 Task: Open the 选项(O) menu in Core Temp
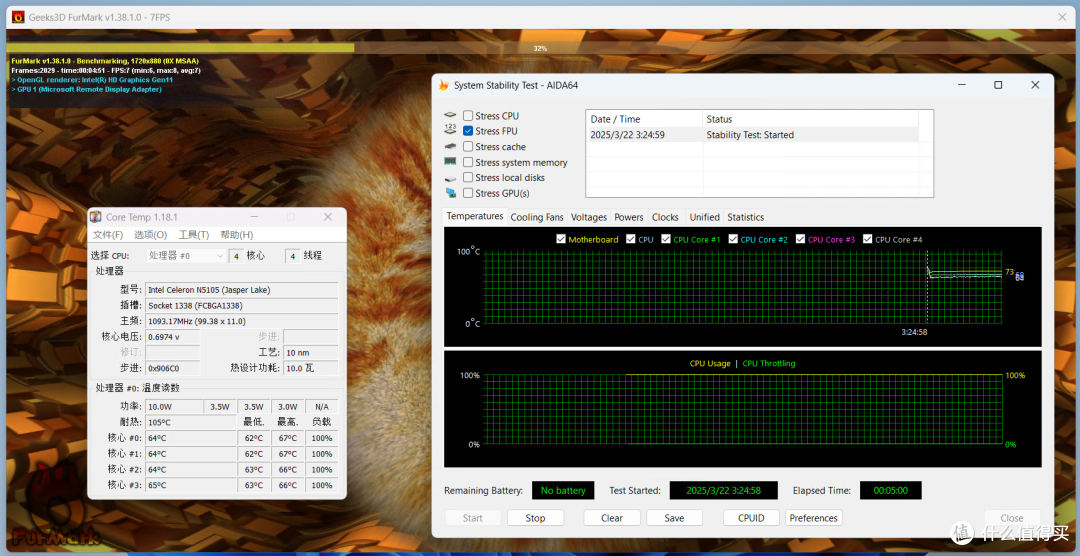(x=150, y=235)
